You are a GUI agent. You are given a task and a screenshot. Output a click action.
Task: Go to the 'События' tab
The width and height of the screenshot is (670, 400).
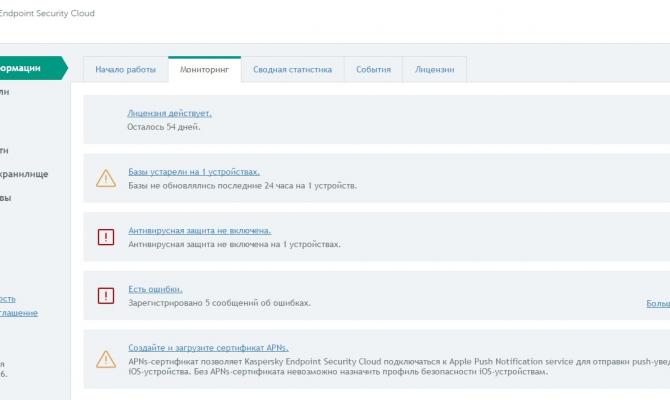click(x=373, y=70)
